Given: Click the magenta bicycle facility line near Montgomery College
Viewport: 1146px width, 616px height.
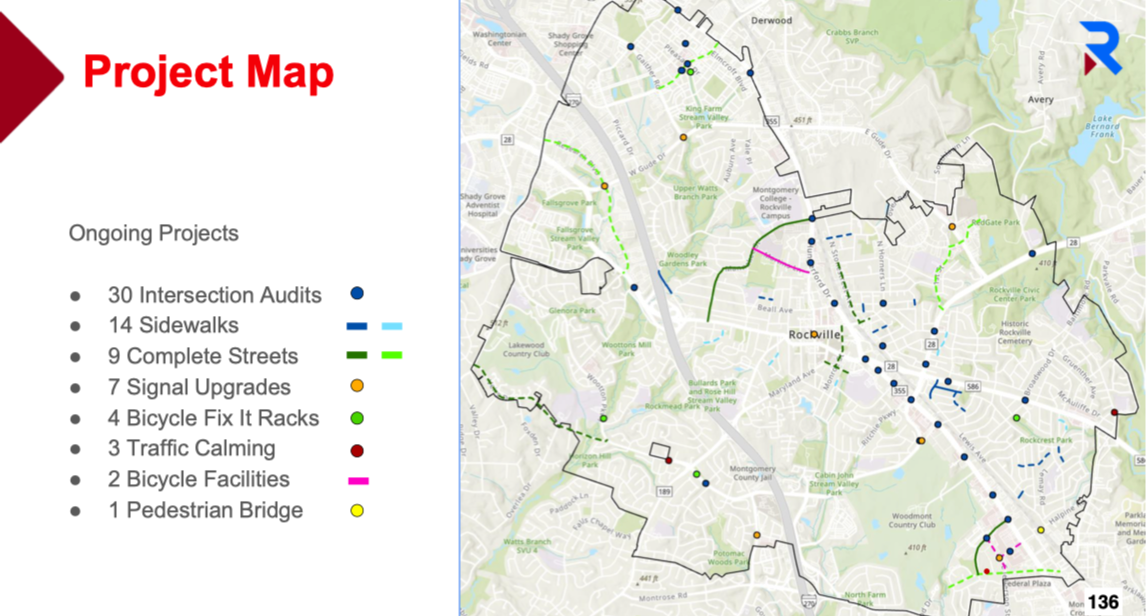Looking at the screenshot, I should coord(780,260).
